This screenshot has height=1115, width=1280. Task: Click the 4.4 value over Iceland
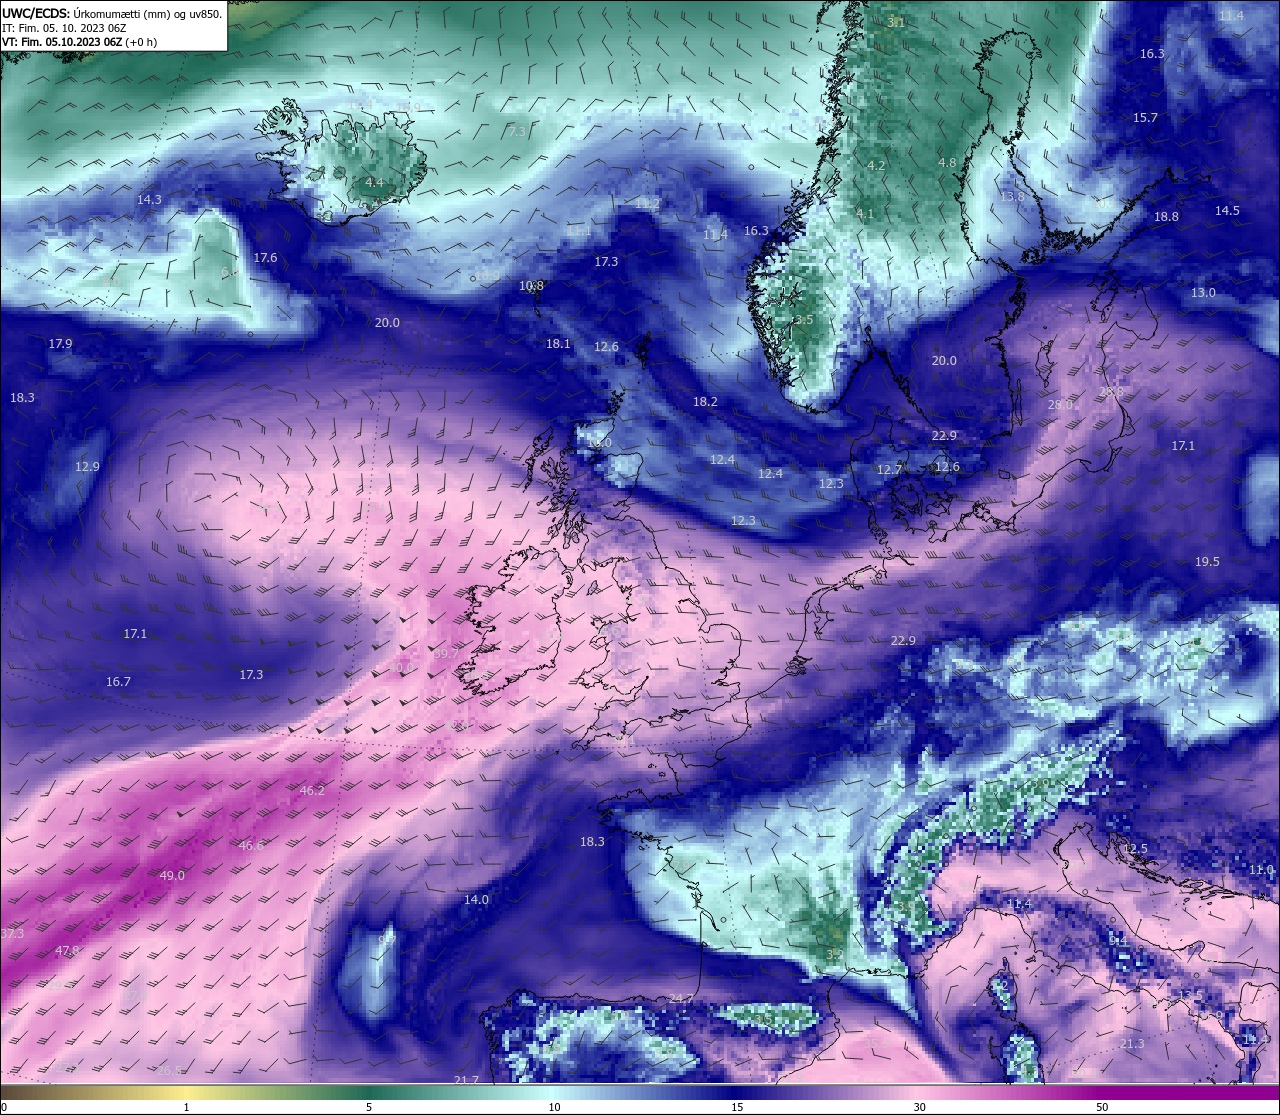point(374,183)
